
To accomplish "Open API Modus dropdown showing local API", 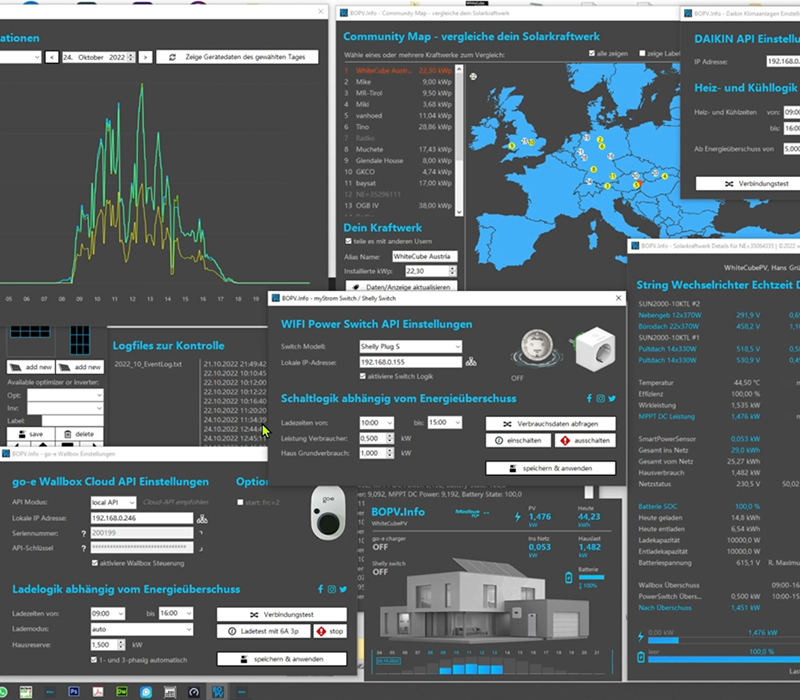I will click(x=113, y=503).
